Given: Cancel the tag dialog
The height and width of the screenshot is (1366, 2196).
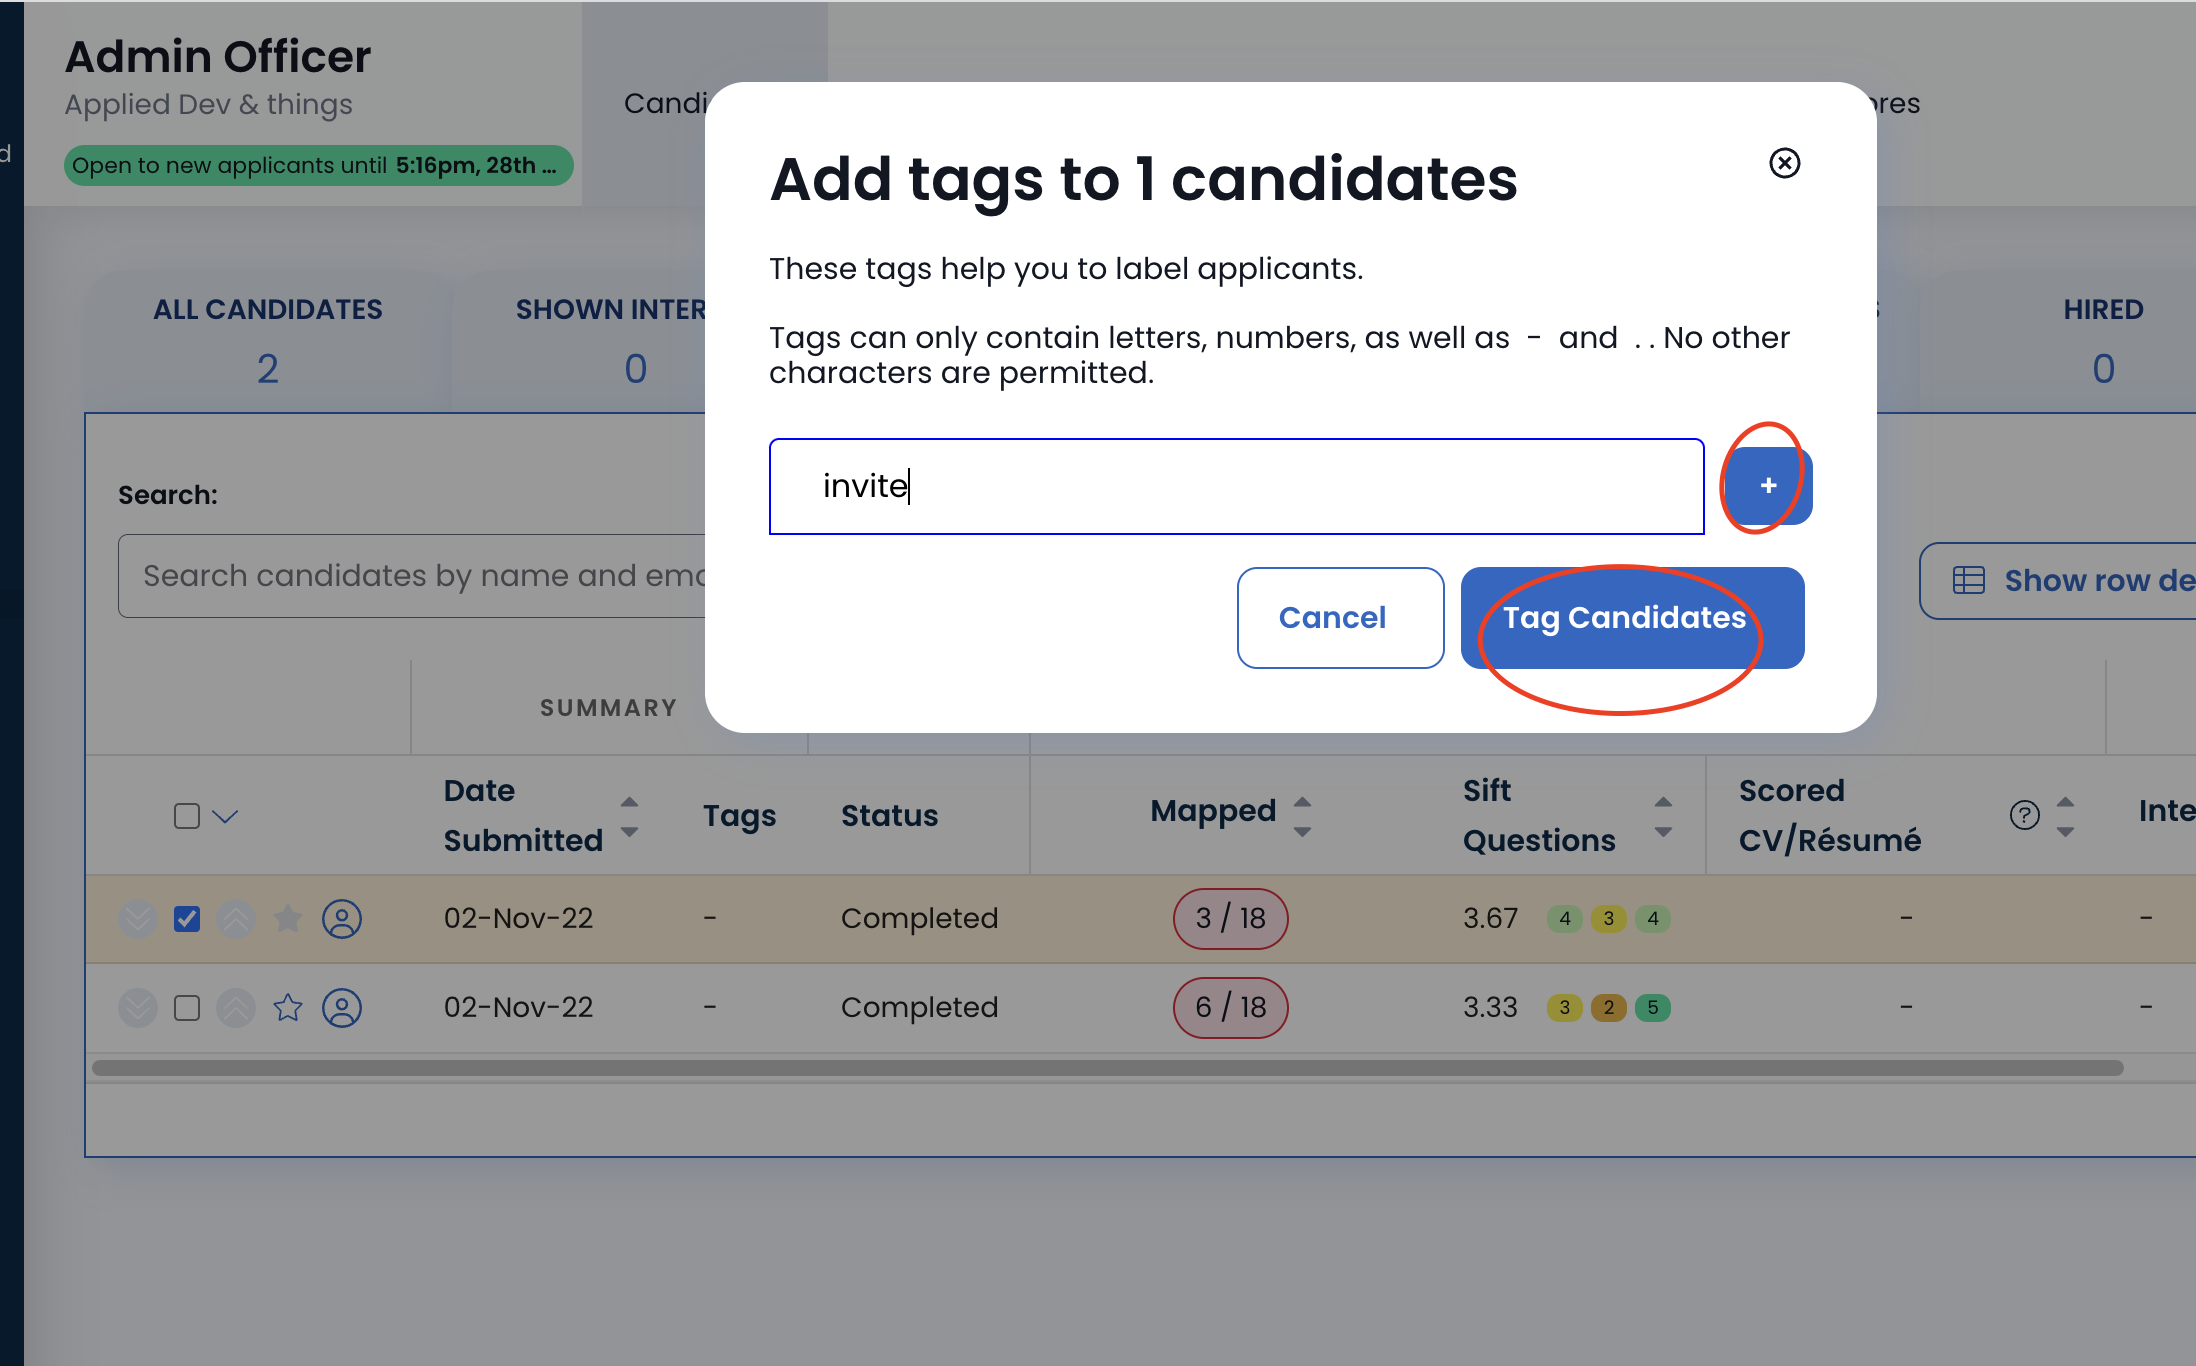Looking at the screenshot, I should click(x=1340, y=618).
